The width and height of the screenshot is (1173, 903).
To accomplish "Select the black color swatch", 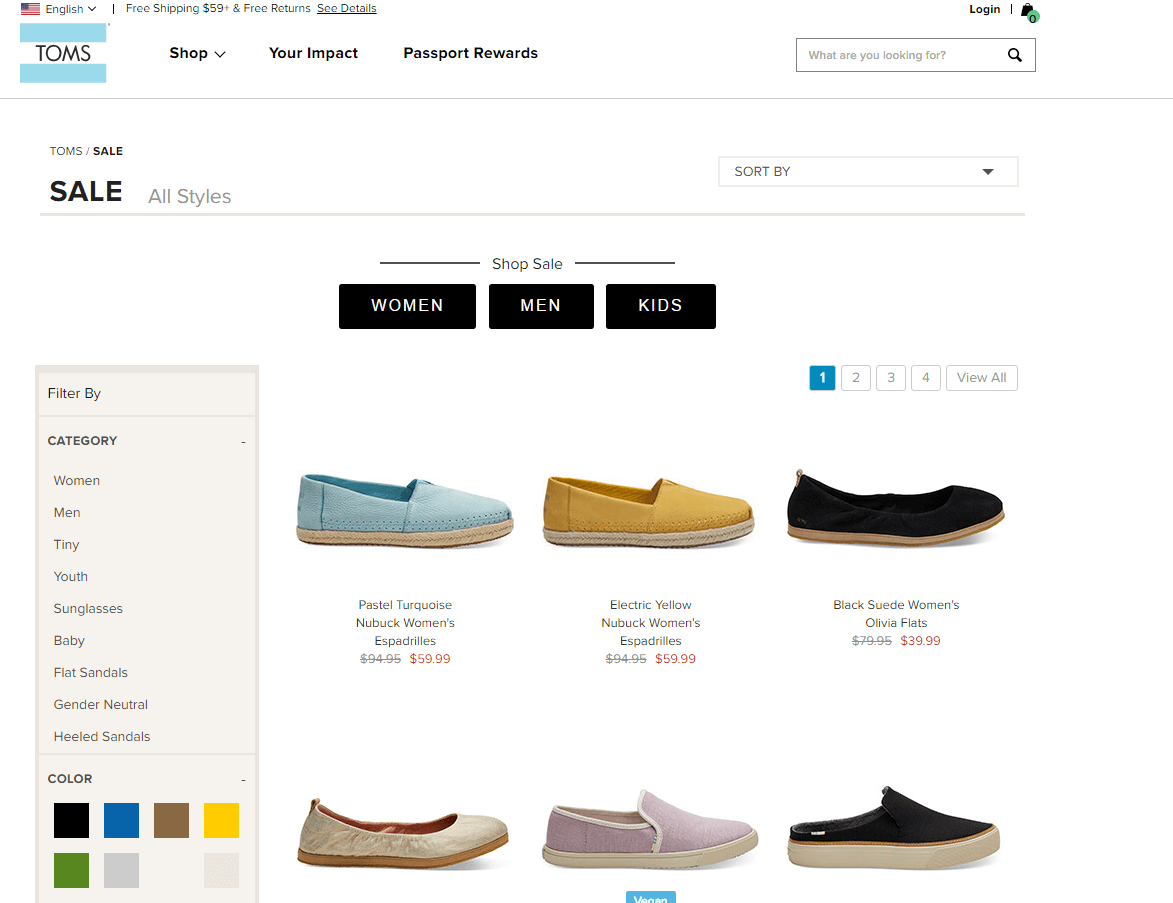I will click(x=71, y=820).
